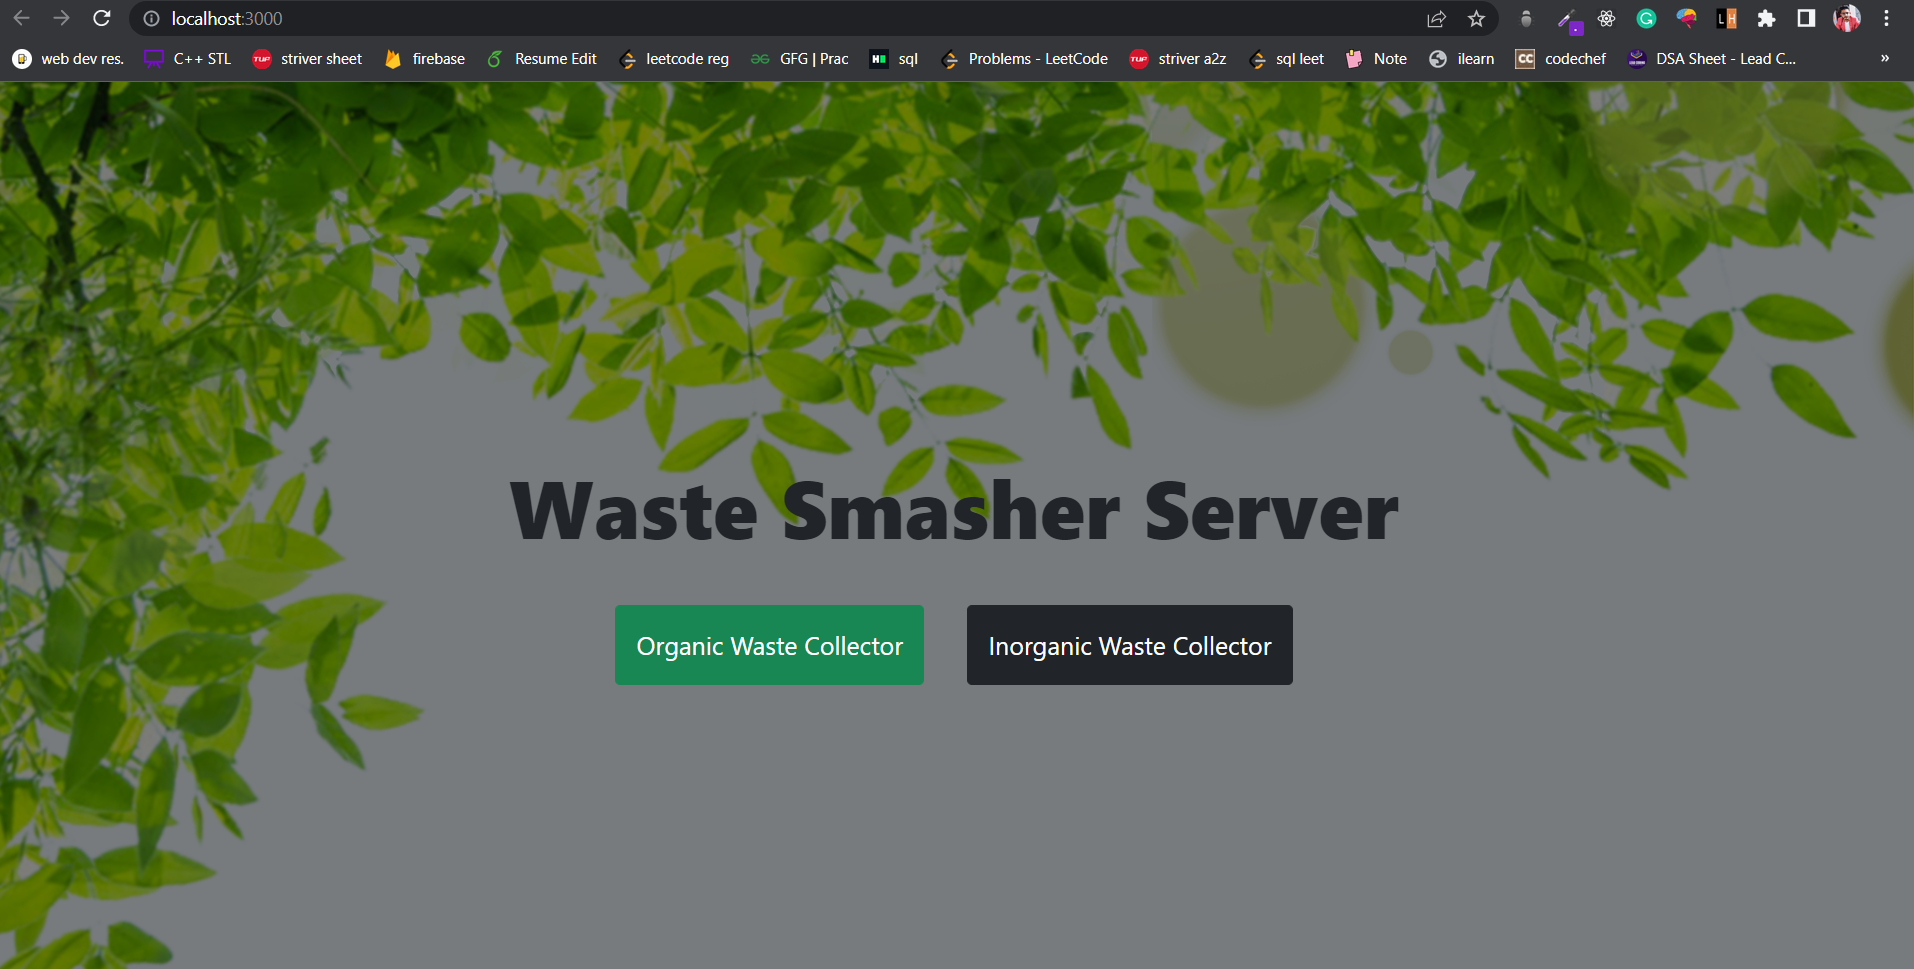Click the site info icon in address bar

point(150,18)
